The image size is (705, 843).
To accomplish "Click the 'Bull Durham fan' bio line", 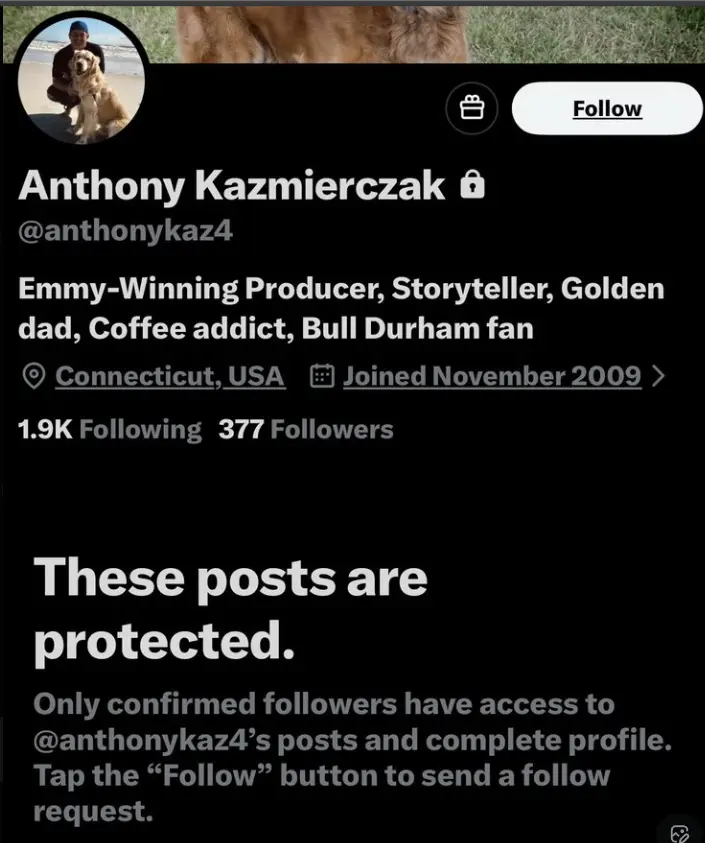I will pos(418,328).
